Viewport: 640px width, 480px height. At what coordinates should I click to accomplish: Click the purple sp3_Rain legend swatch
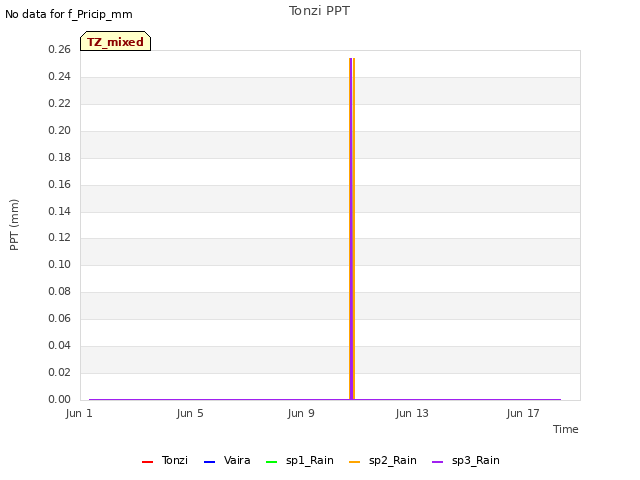coord(438,462)
